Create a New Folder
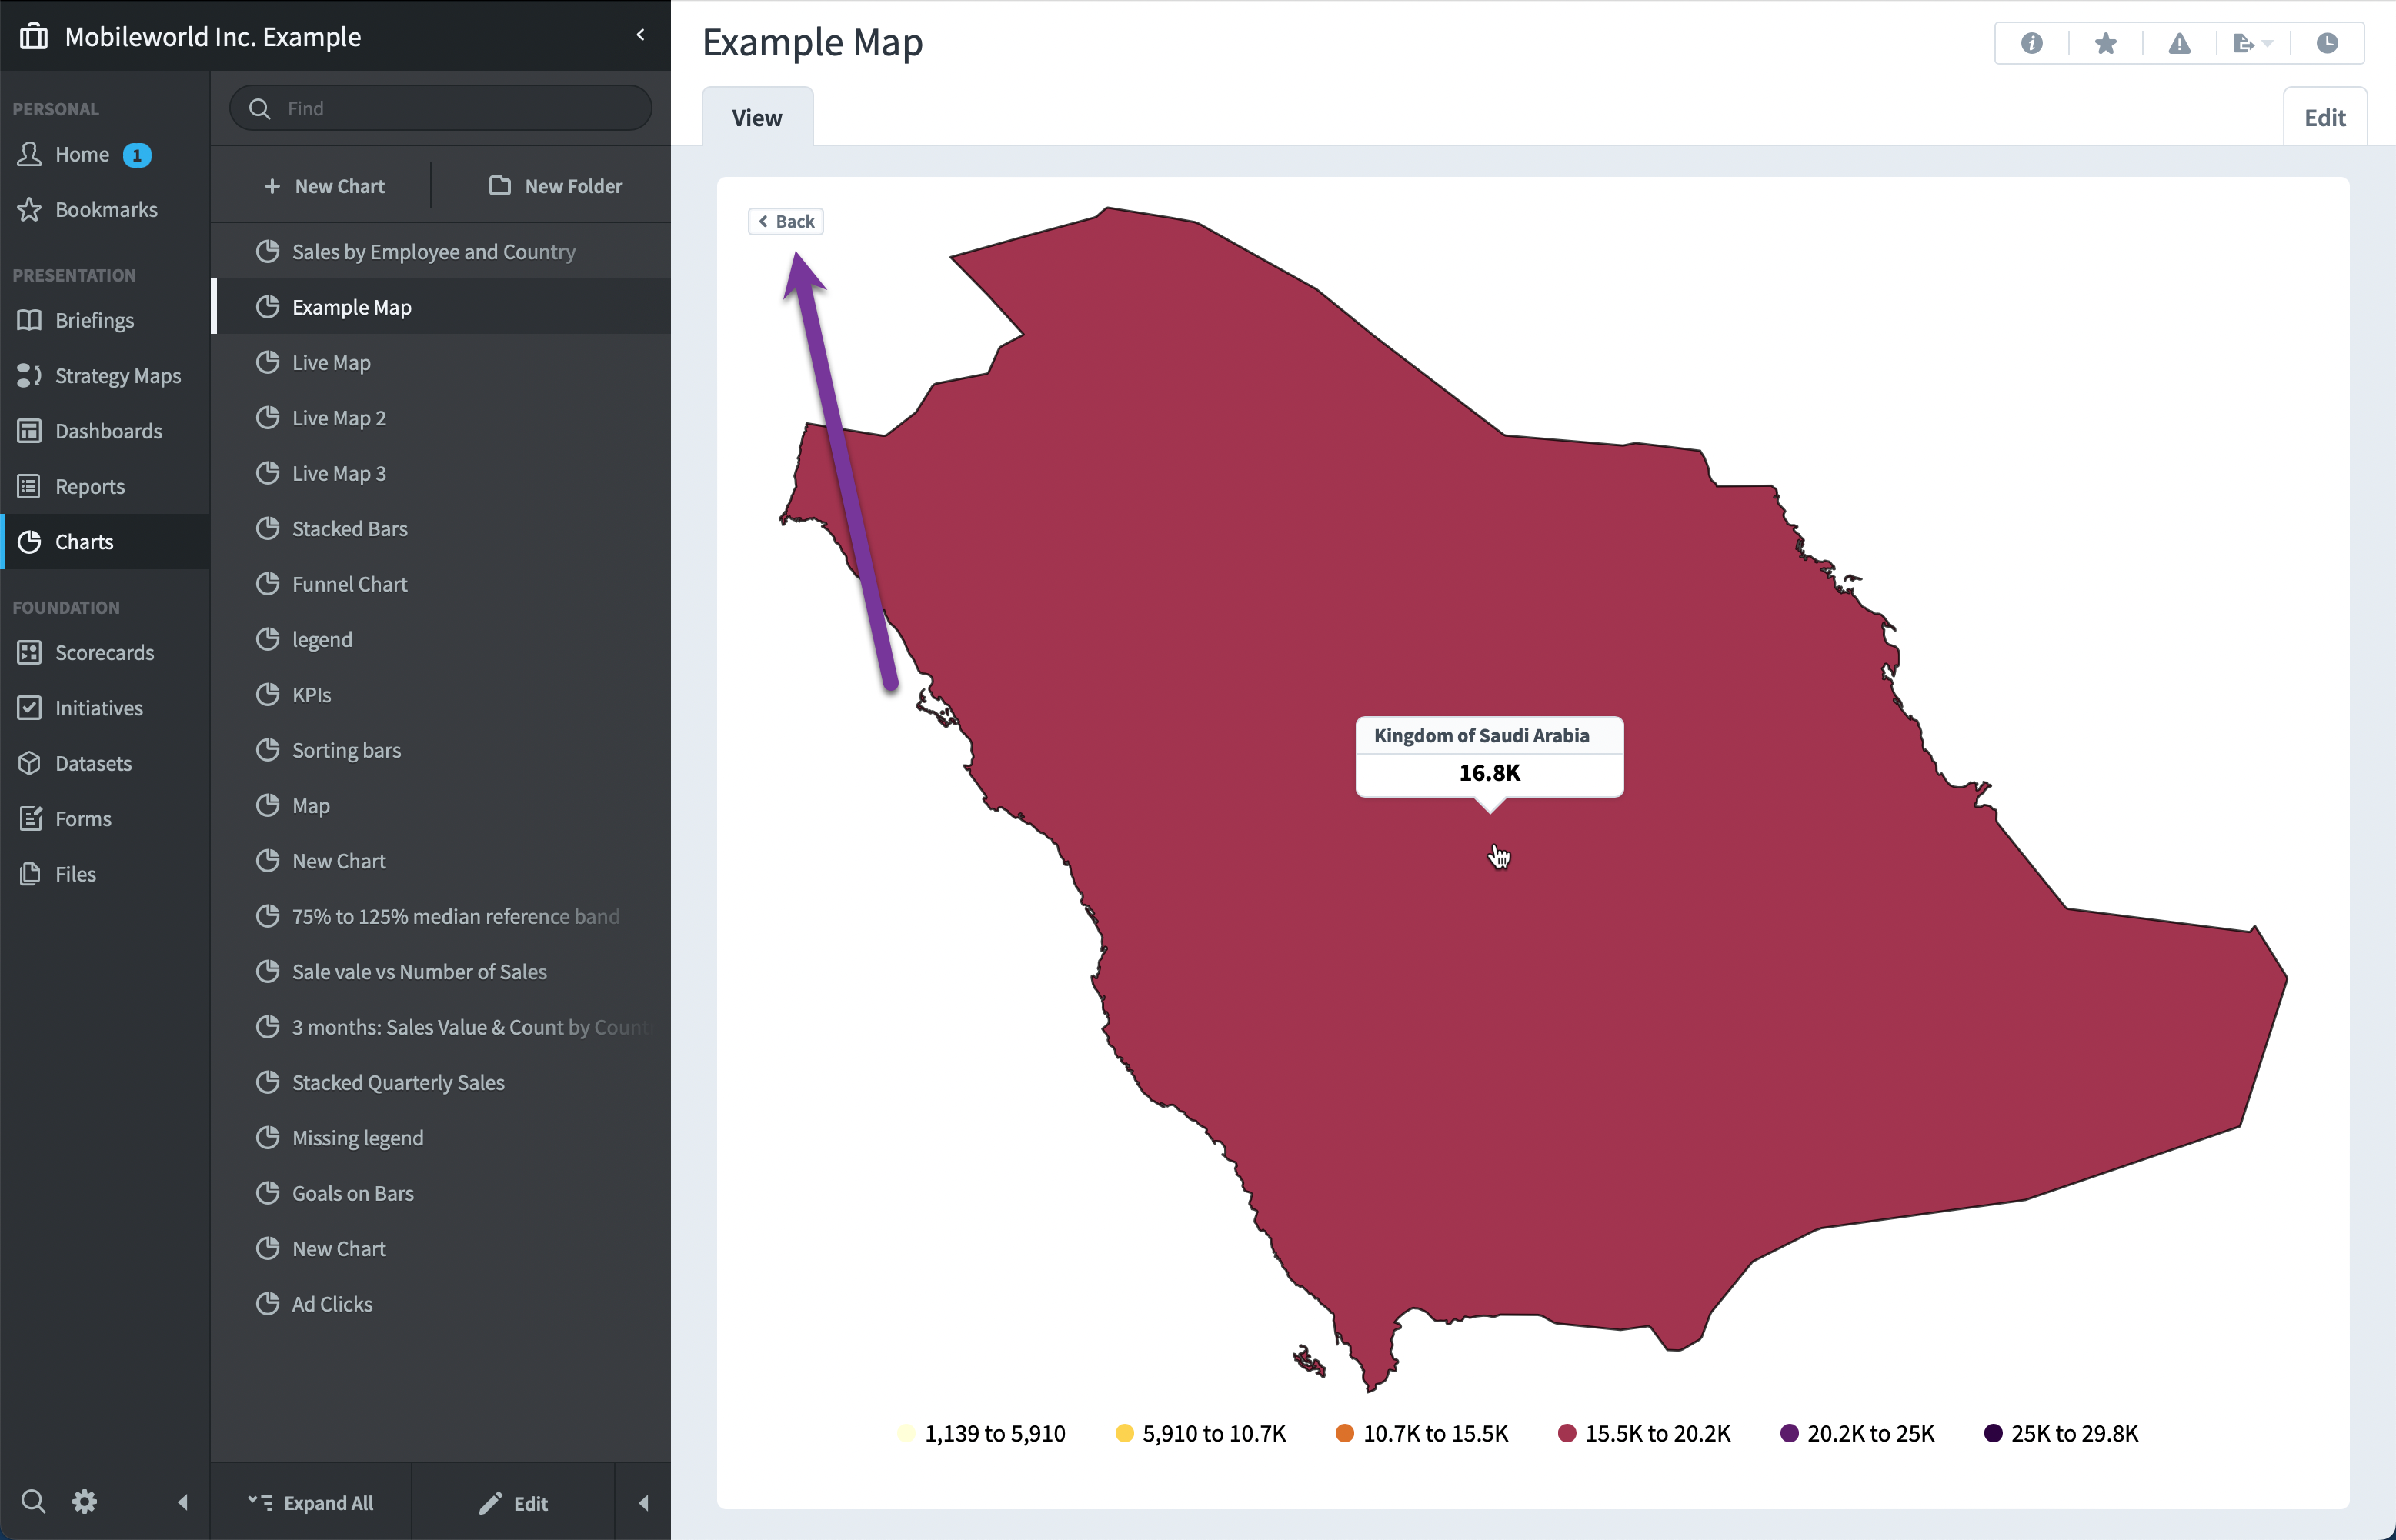 point(555,186)
